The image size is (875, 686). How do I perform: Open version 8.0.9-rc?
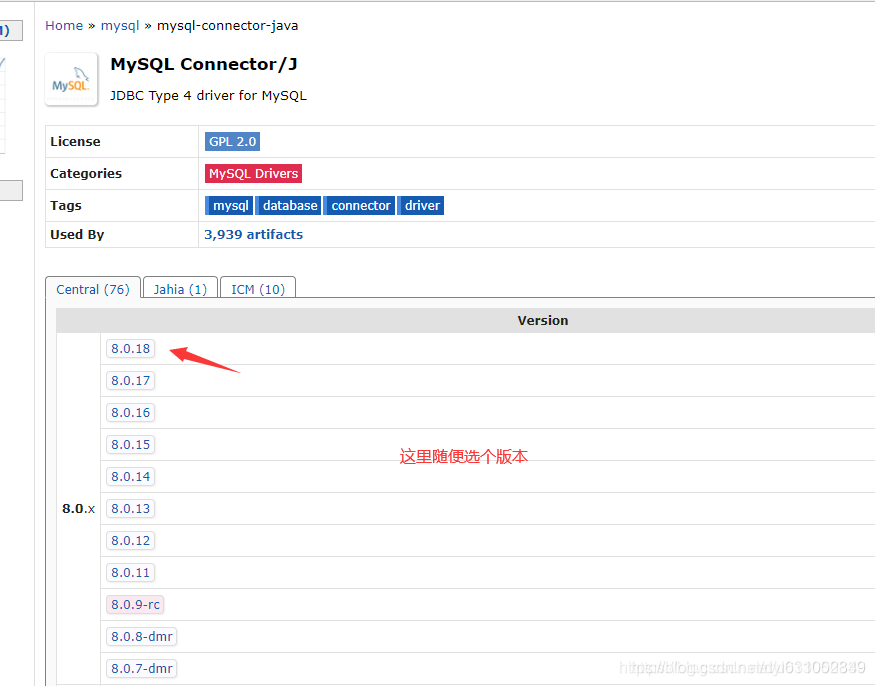(135, 605)
